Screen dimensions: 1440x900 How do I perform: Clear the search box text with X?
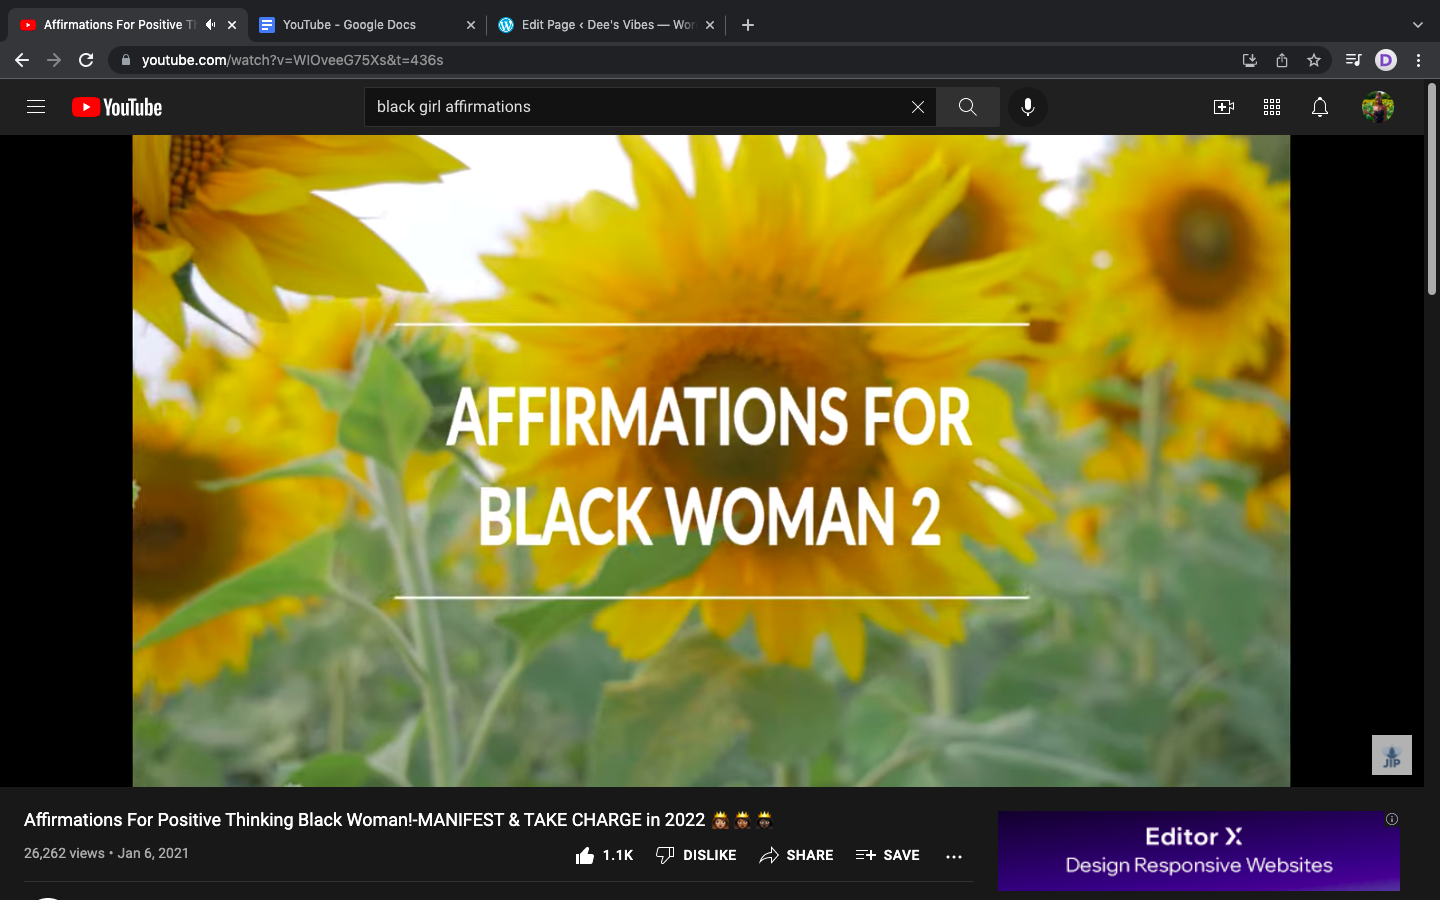point(917,107)
